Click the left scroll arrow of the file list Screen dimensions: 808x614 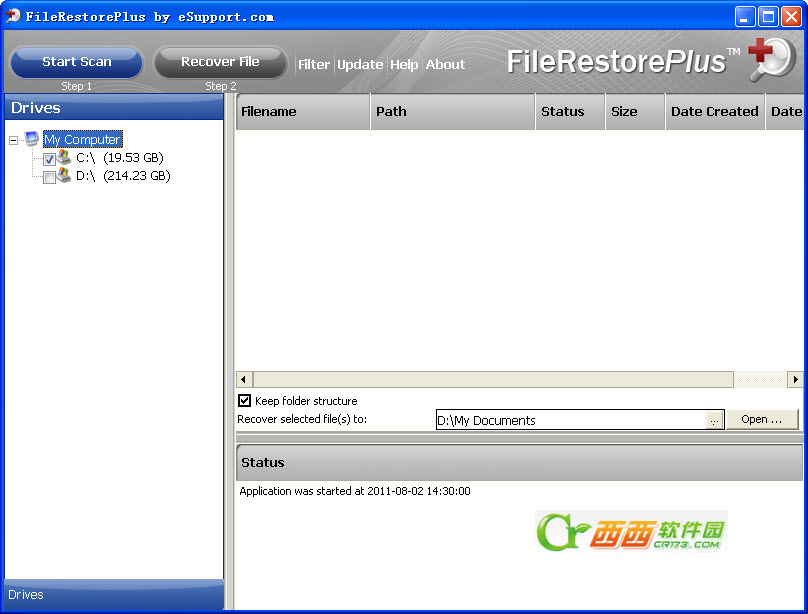coord(244,380)
